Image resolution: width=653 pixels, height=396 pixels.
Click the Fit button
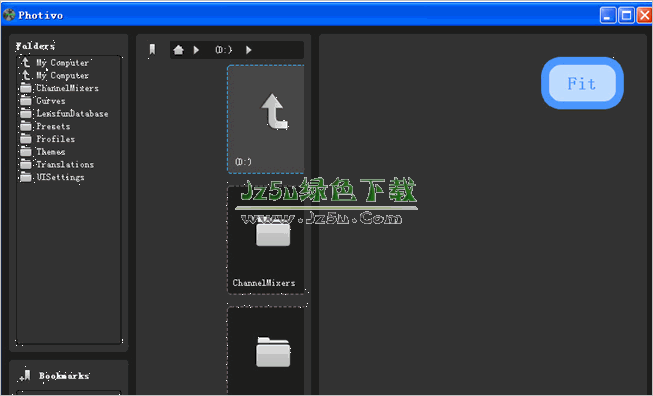[x=582, y=83]
